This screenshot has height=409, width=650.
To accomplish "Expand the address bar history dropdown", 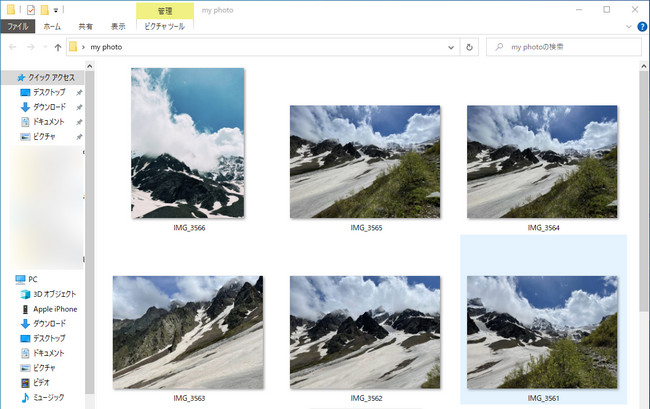I will point(451,47).
